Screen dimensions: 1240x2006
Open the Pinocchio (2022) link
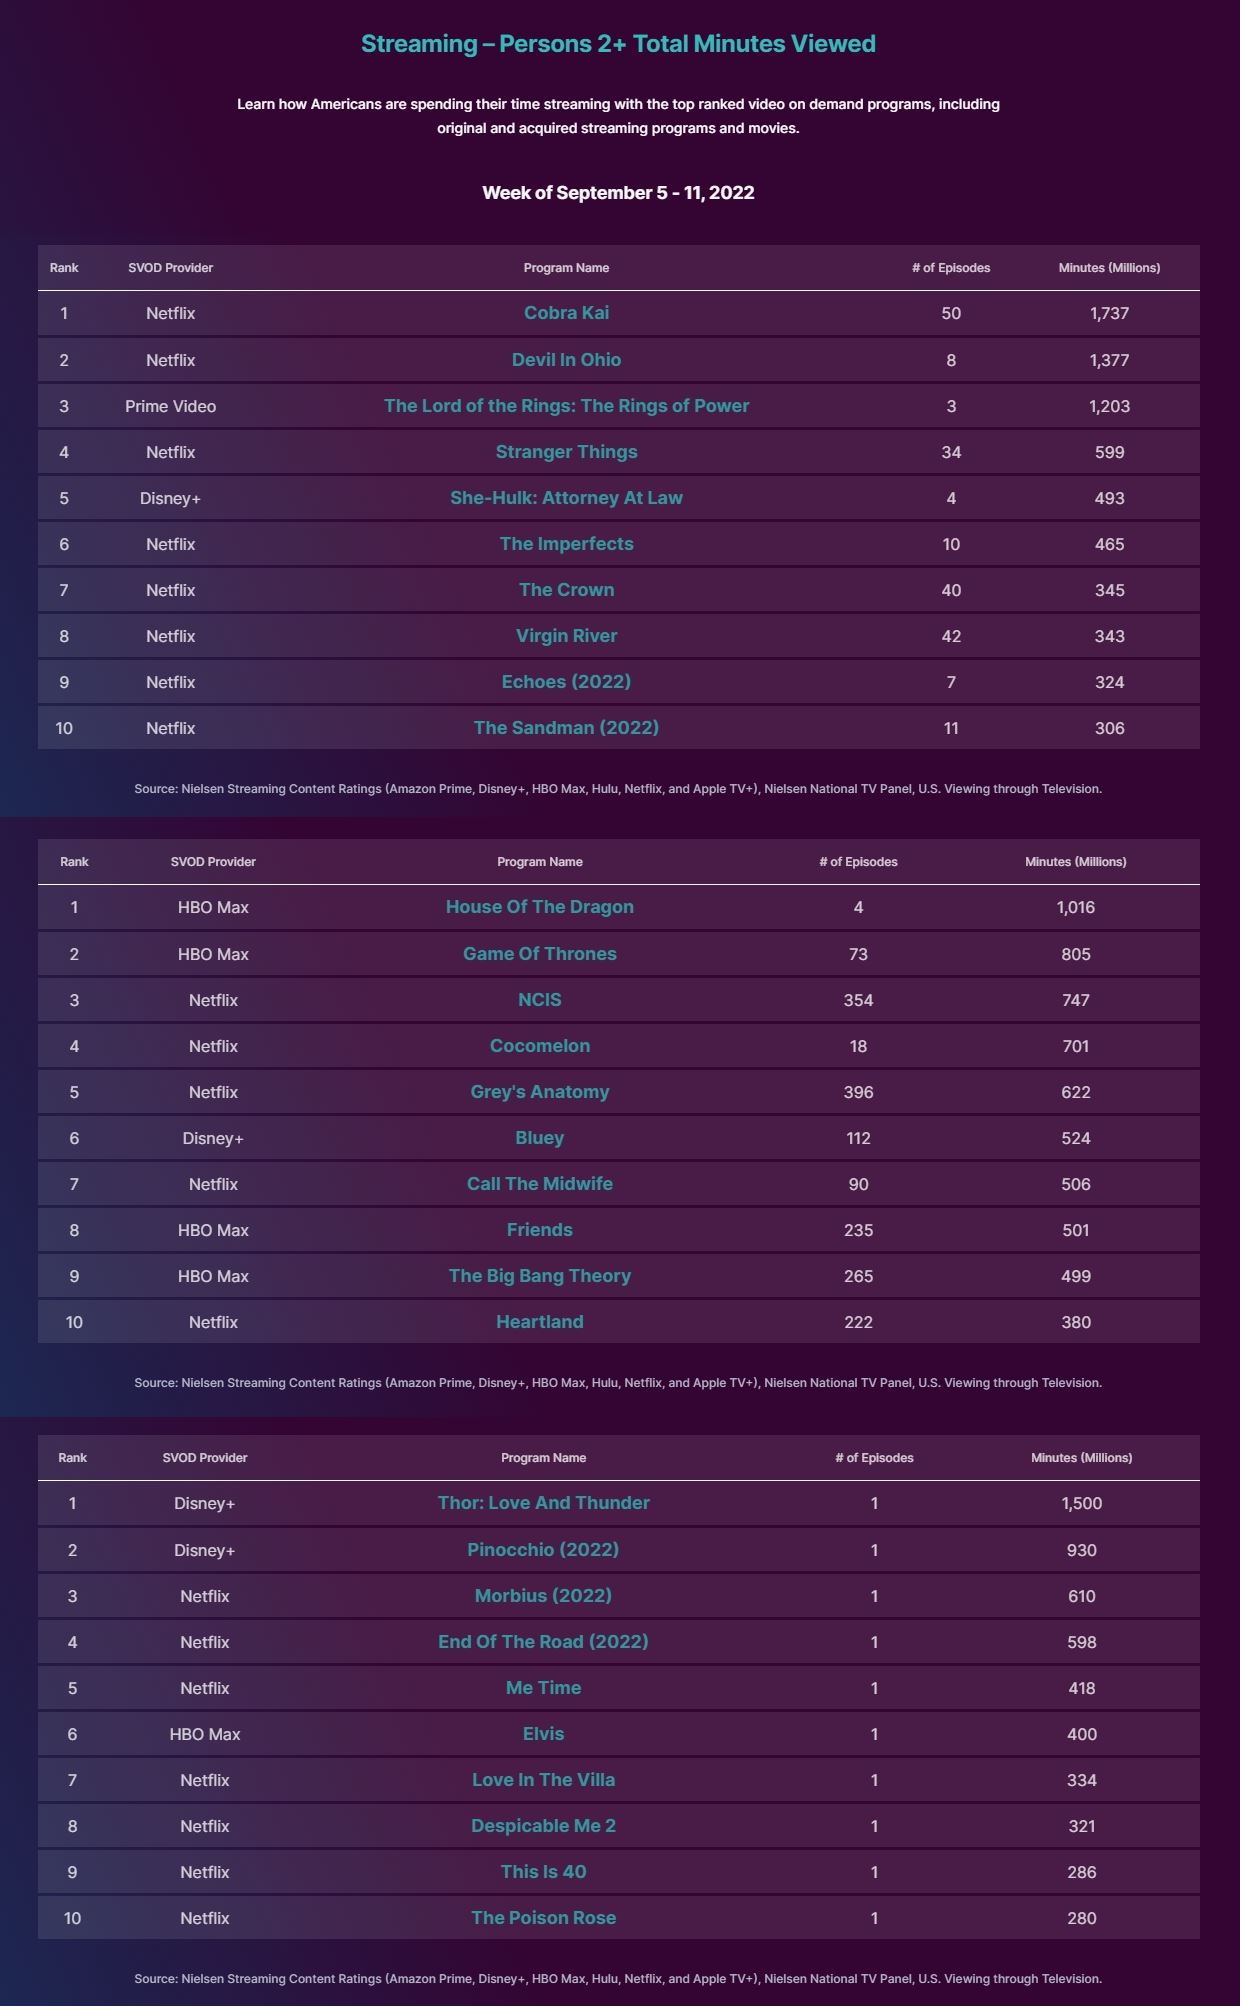pyautogui.click(x=543, y=1550)
